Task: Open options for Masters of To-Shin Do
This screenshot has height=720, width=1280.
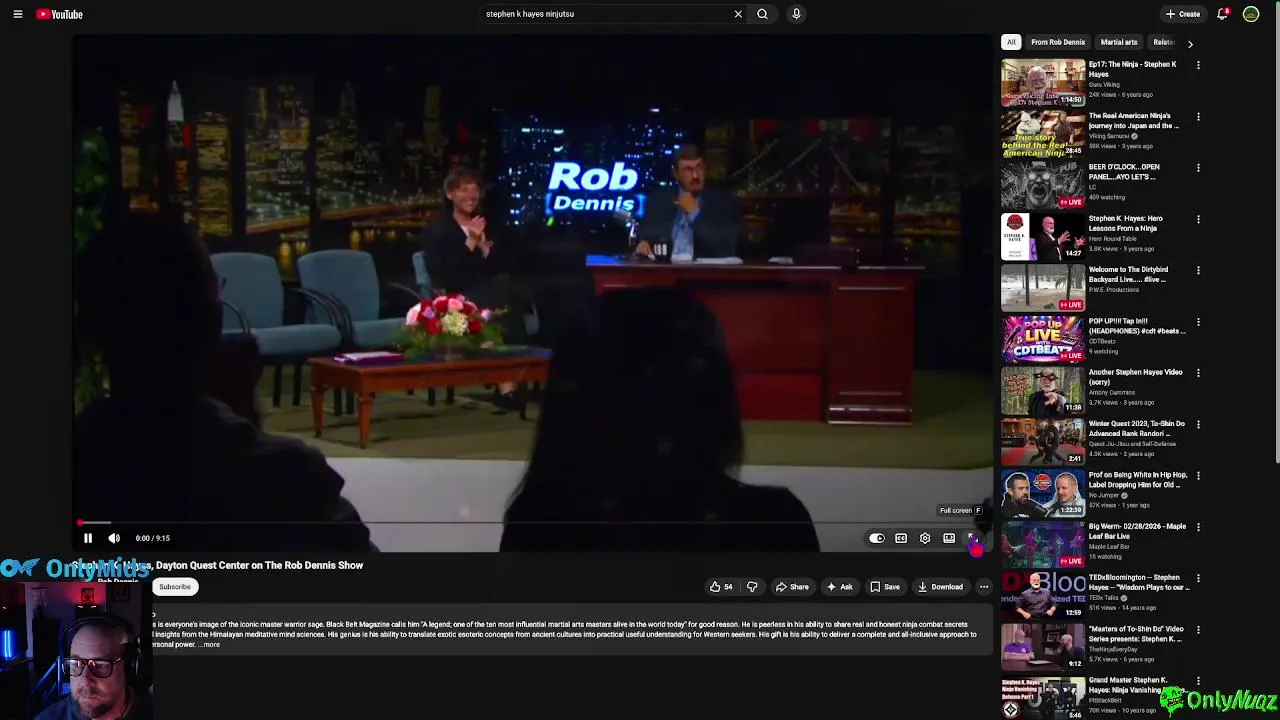Action: point(1198,630)
